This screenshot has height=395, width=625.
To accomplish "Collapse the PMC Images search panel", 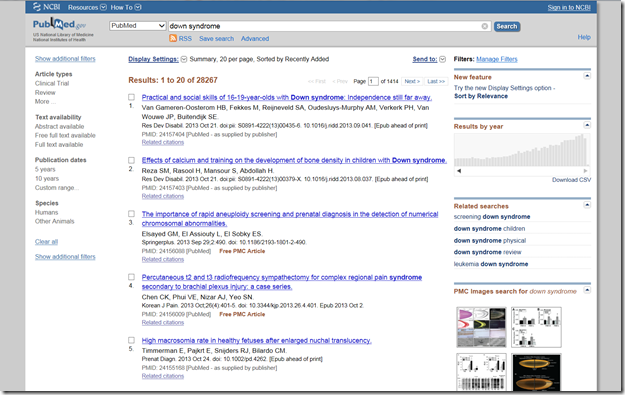I will [x=587, y=290].
